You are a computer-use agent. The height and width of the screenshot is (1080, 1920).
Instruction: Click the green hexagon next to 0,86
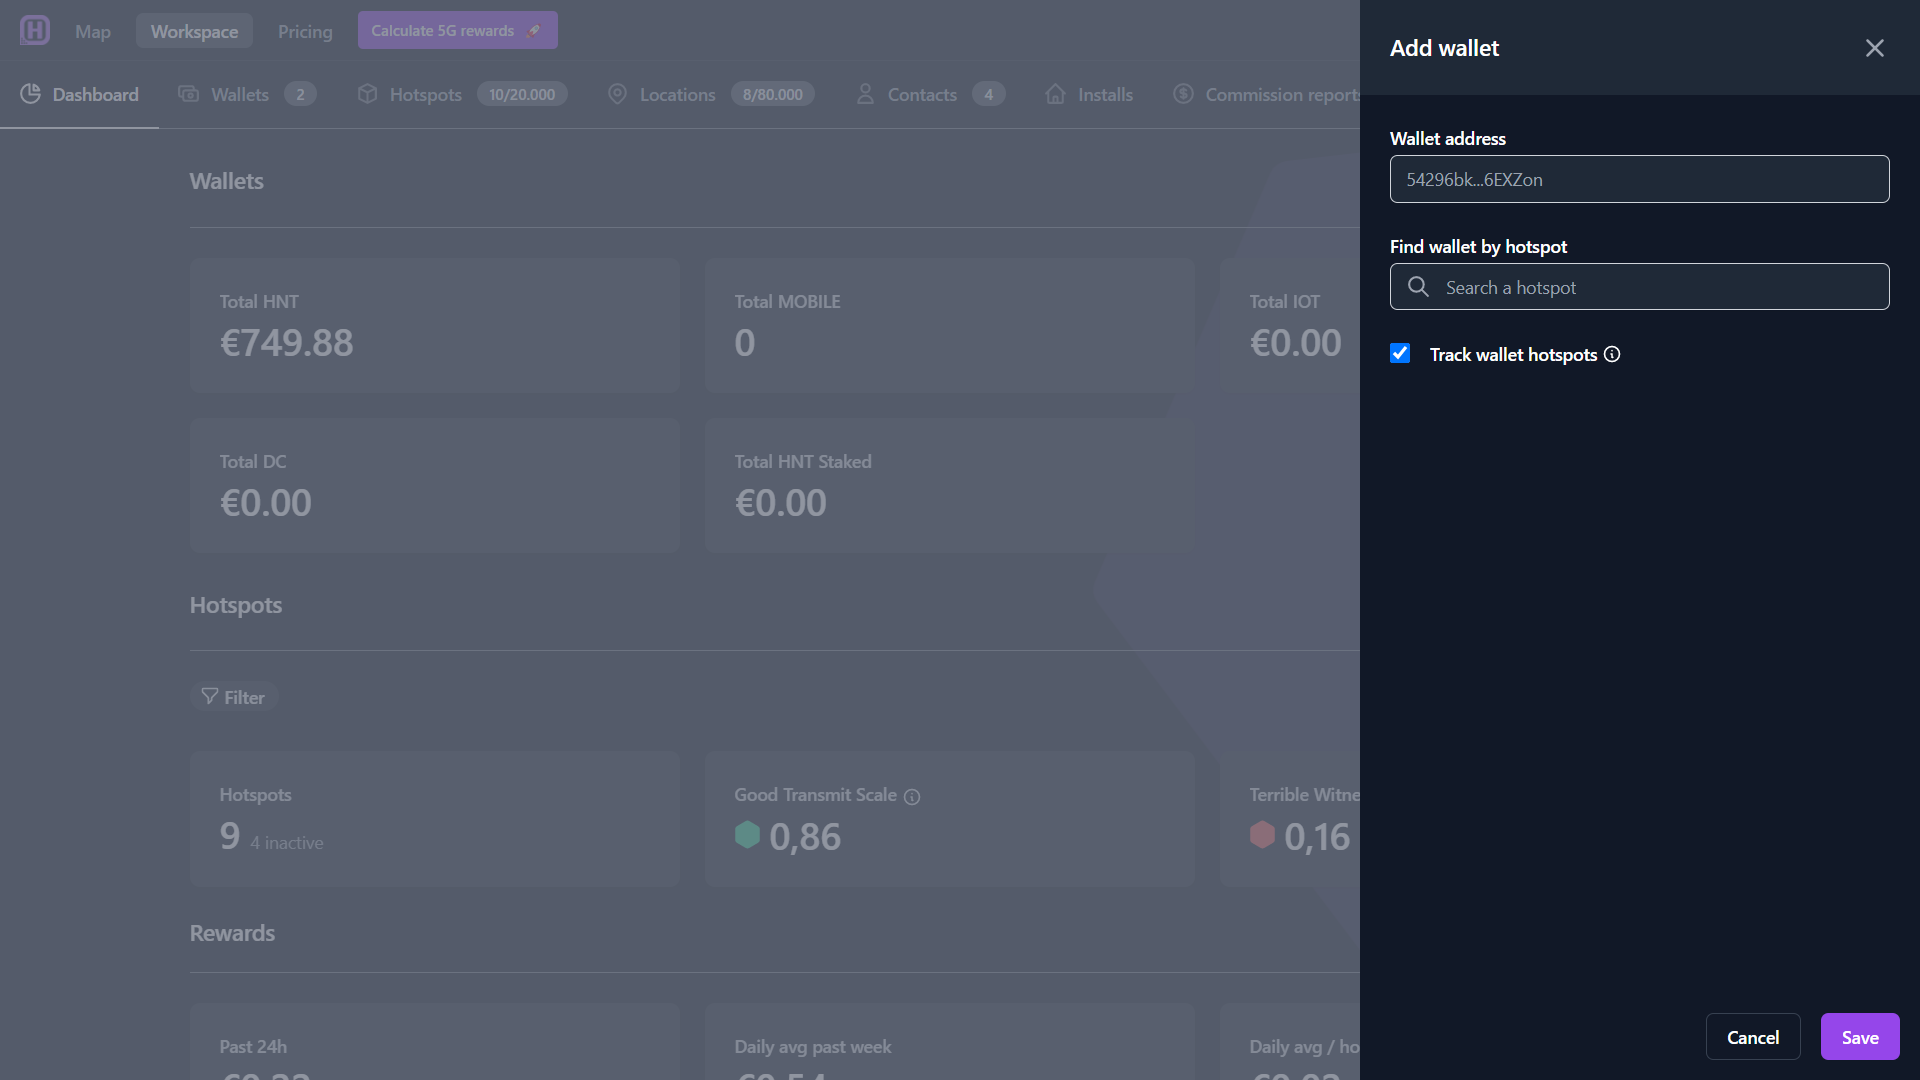pos(747,835)
